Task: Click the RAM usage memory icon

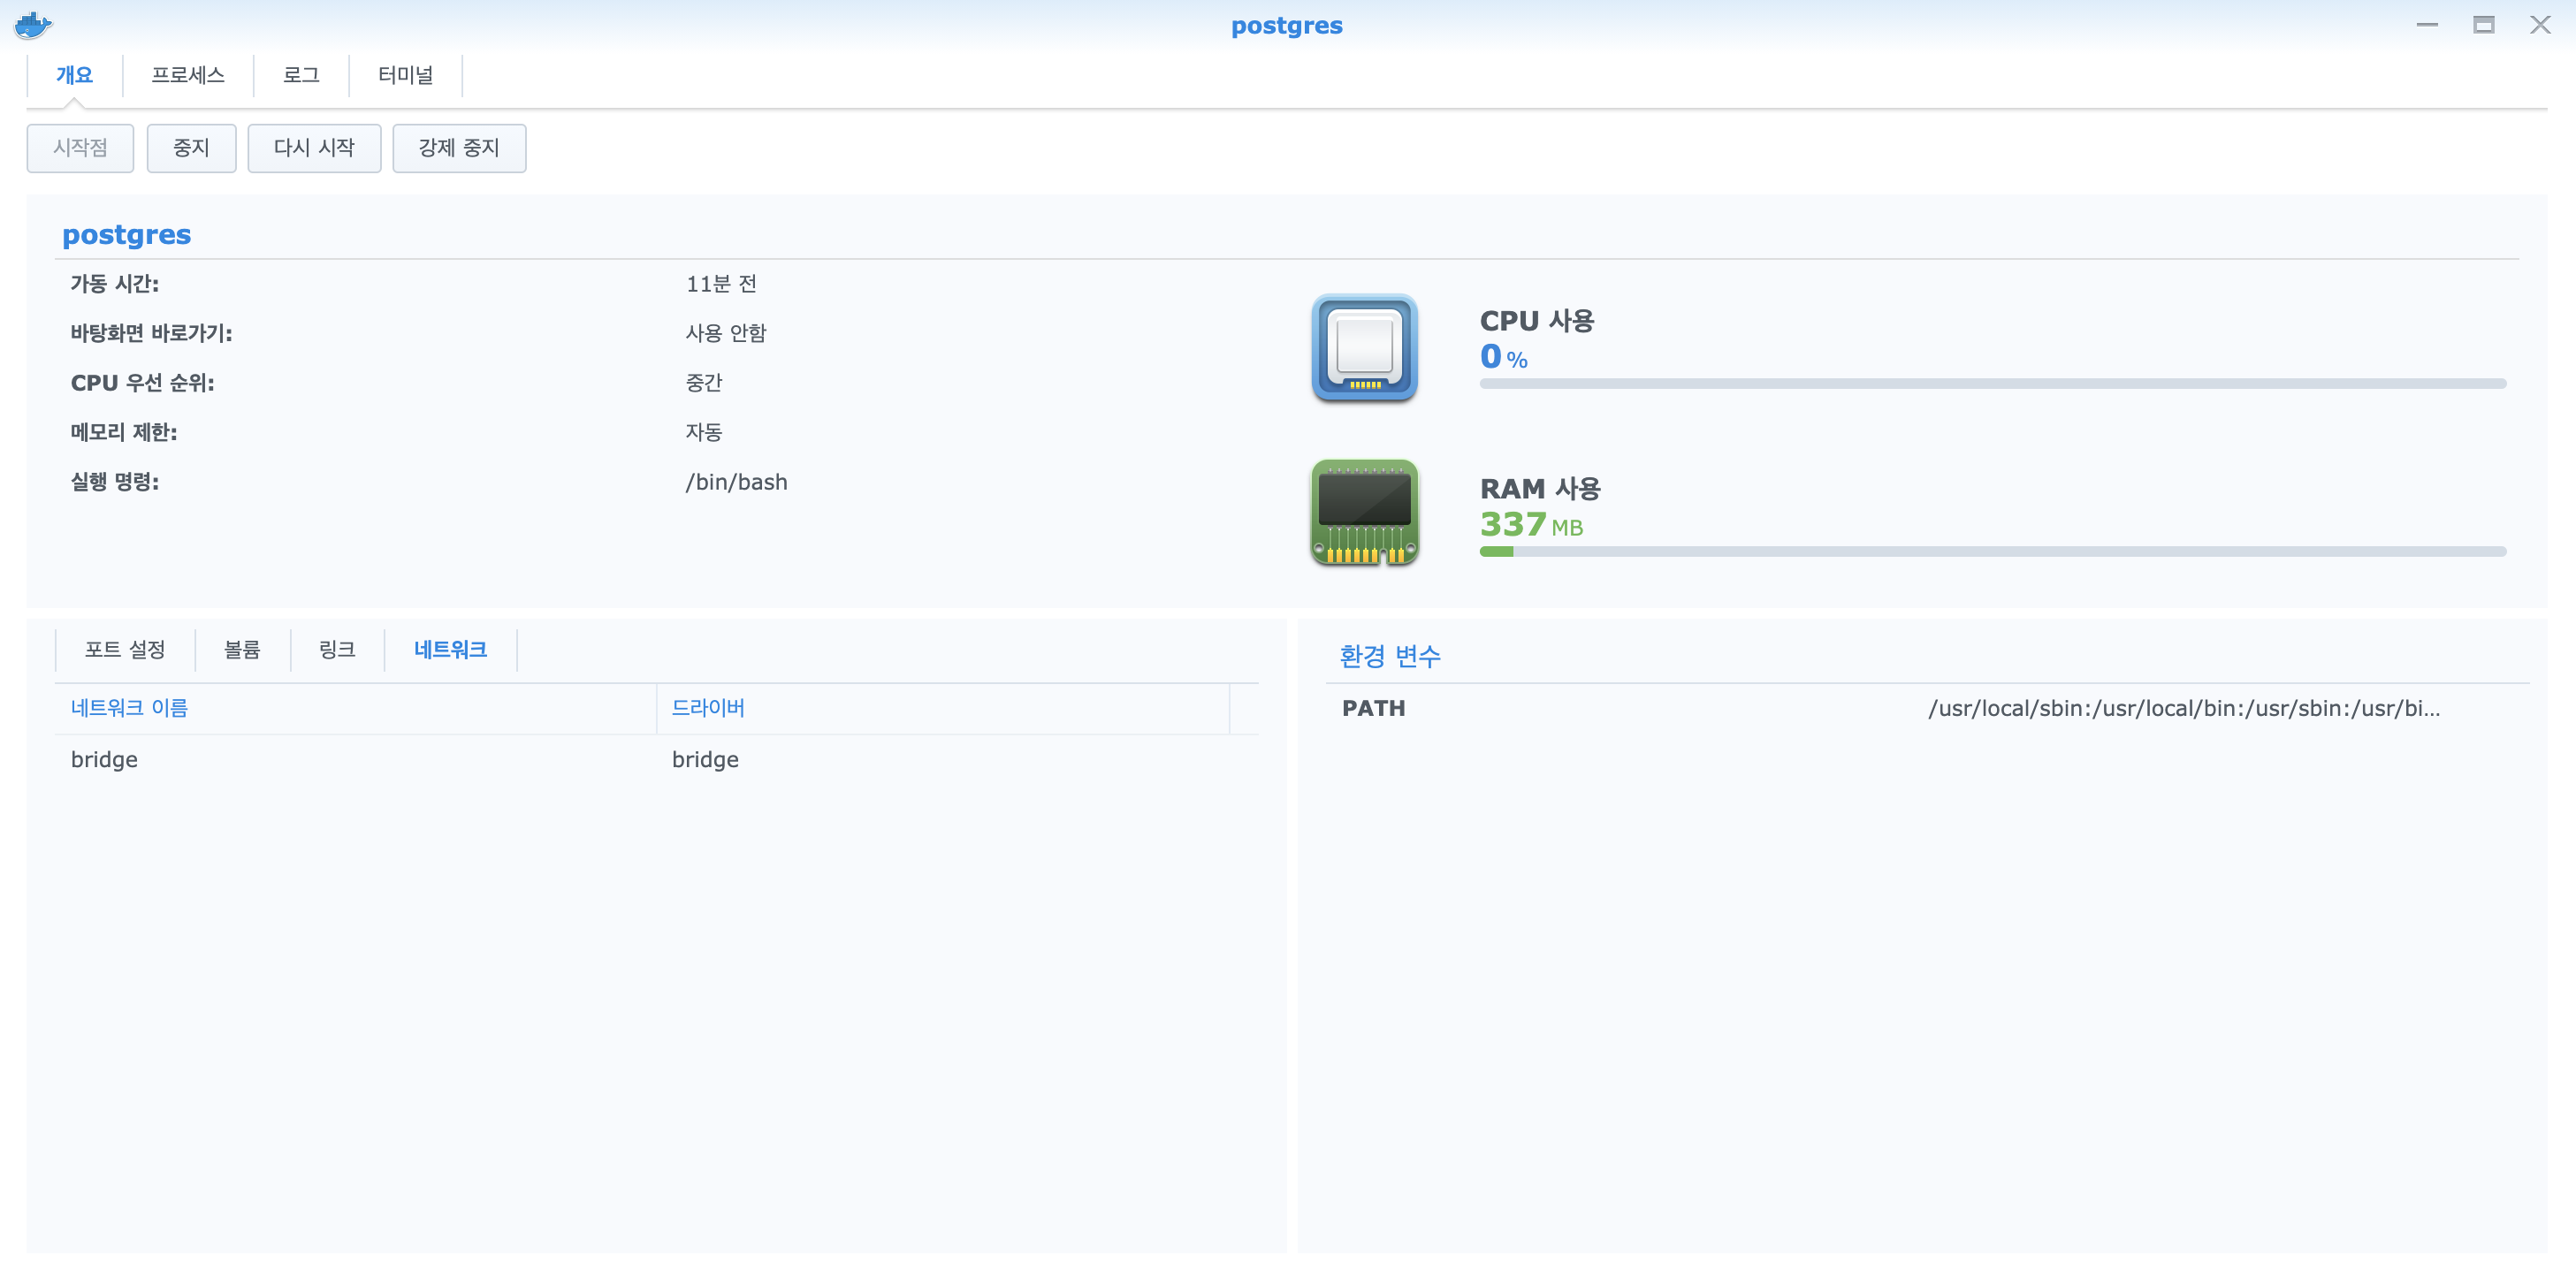Action: [1364, 512]
